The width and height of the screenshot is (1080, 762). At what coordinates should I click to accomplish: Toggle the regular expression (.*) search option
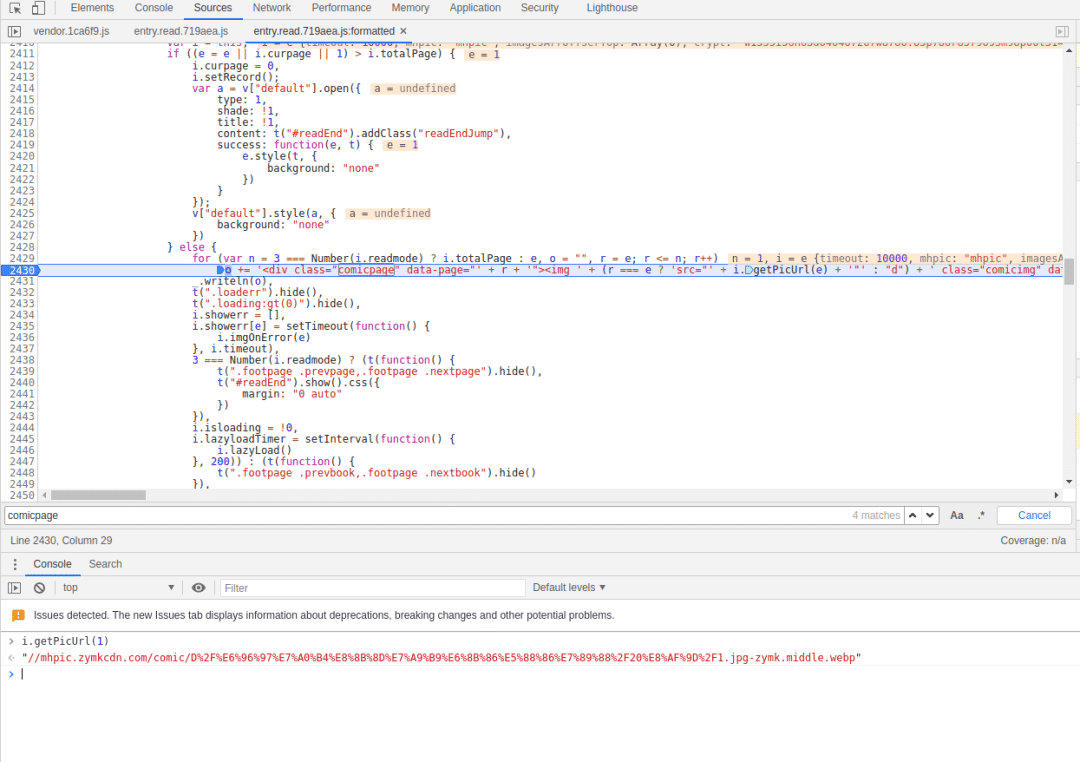[981, 515]
